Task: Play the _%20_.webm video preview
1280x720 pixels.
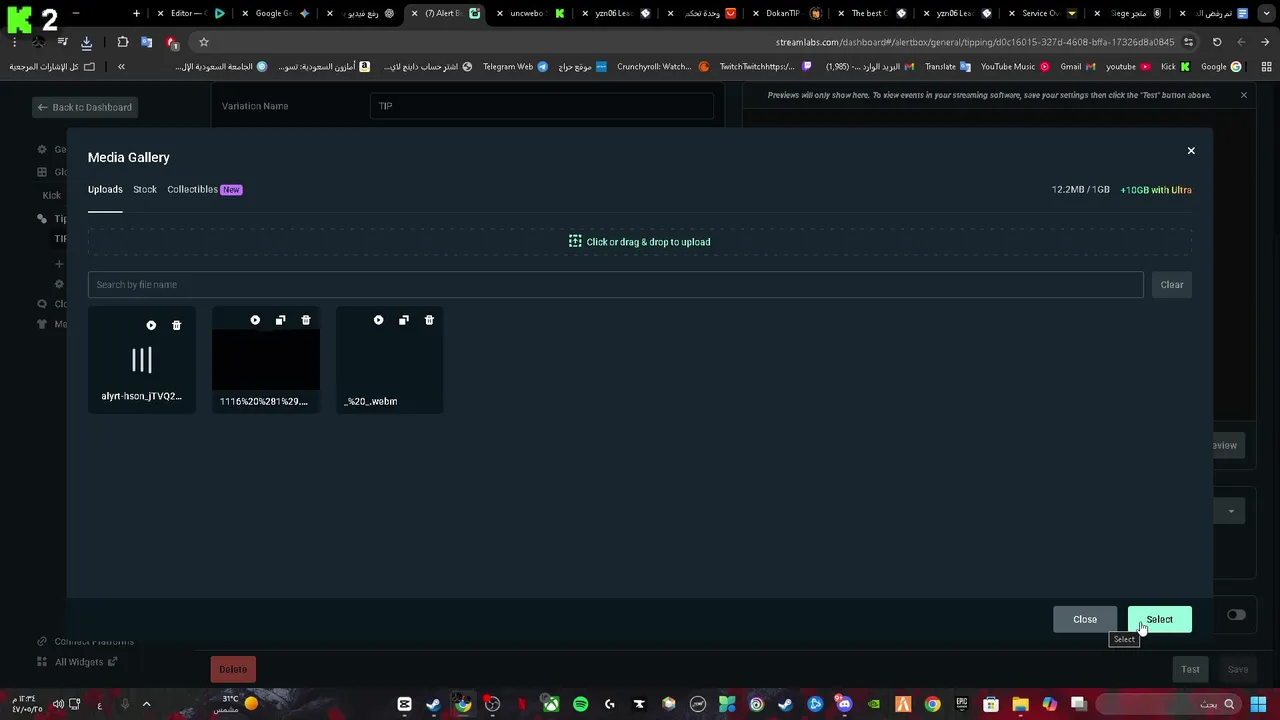Action: [378, 320]
